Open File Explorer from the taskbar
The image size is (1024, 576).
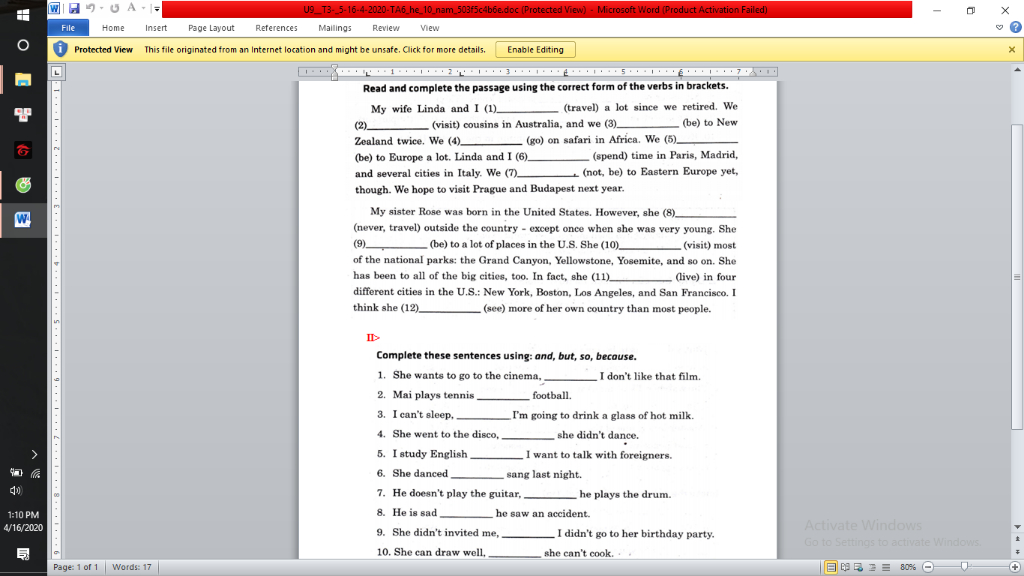[x=23, y=80]
